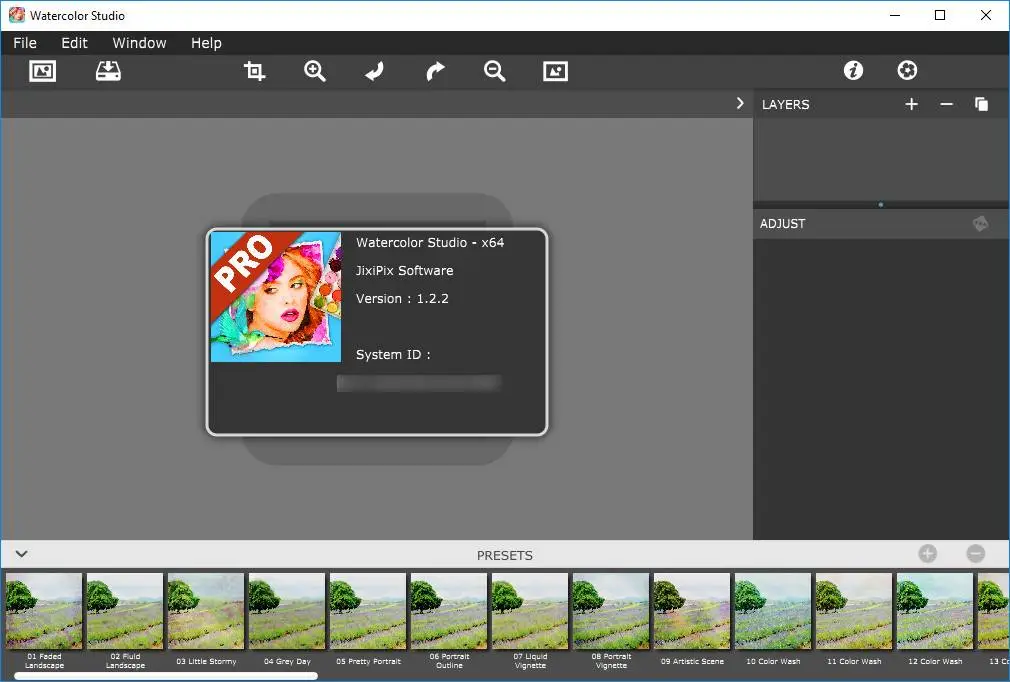Click the Watercolor Studio - x64 title text
Viewport: 1010px width, 682px height.
[430, 243]
